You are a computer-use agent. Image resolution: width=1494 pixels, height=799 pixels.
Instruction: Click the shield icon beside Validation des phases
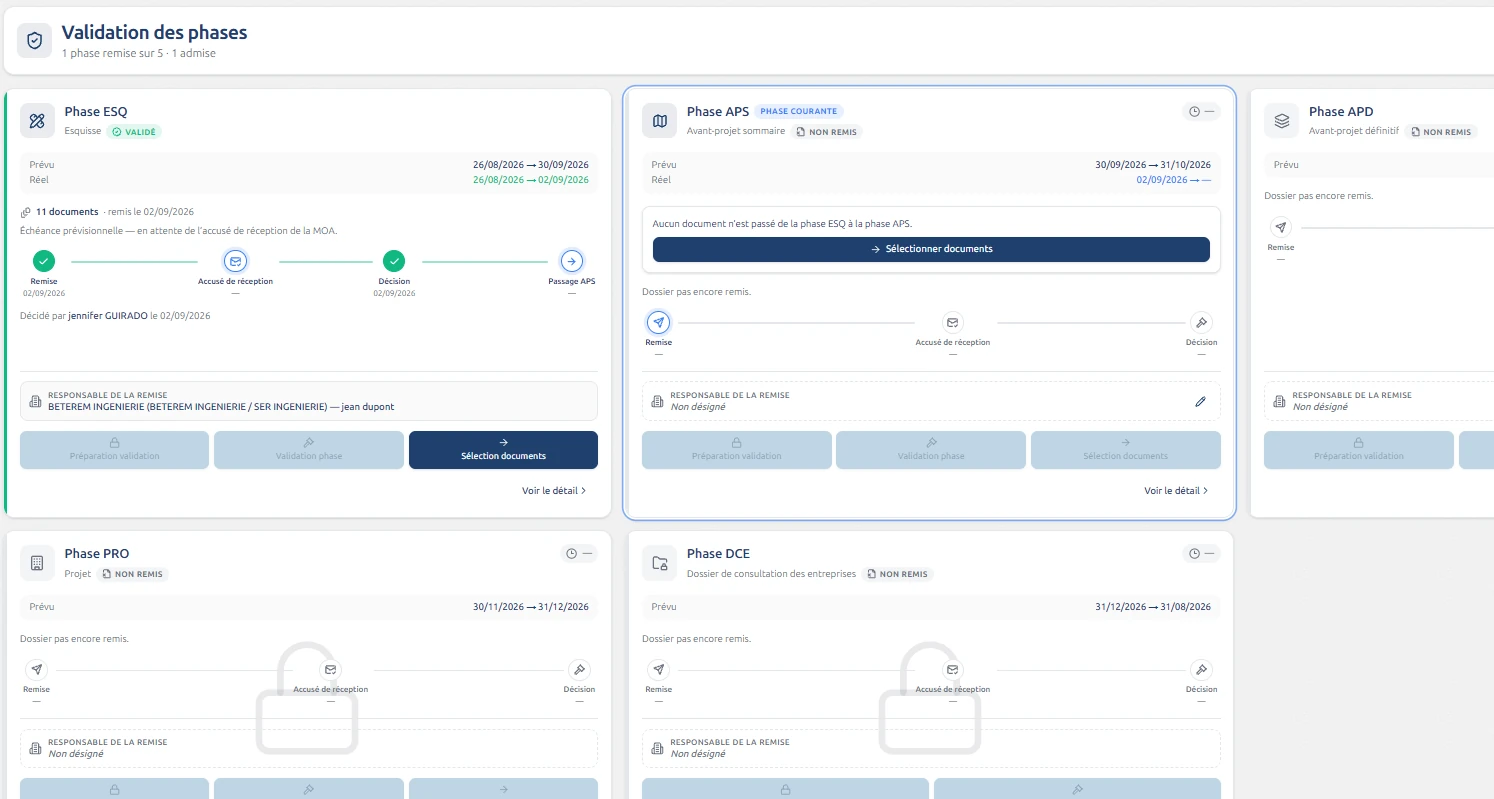35,40
